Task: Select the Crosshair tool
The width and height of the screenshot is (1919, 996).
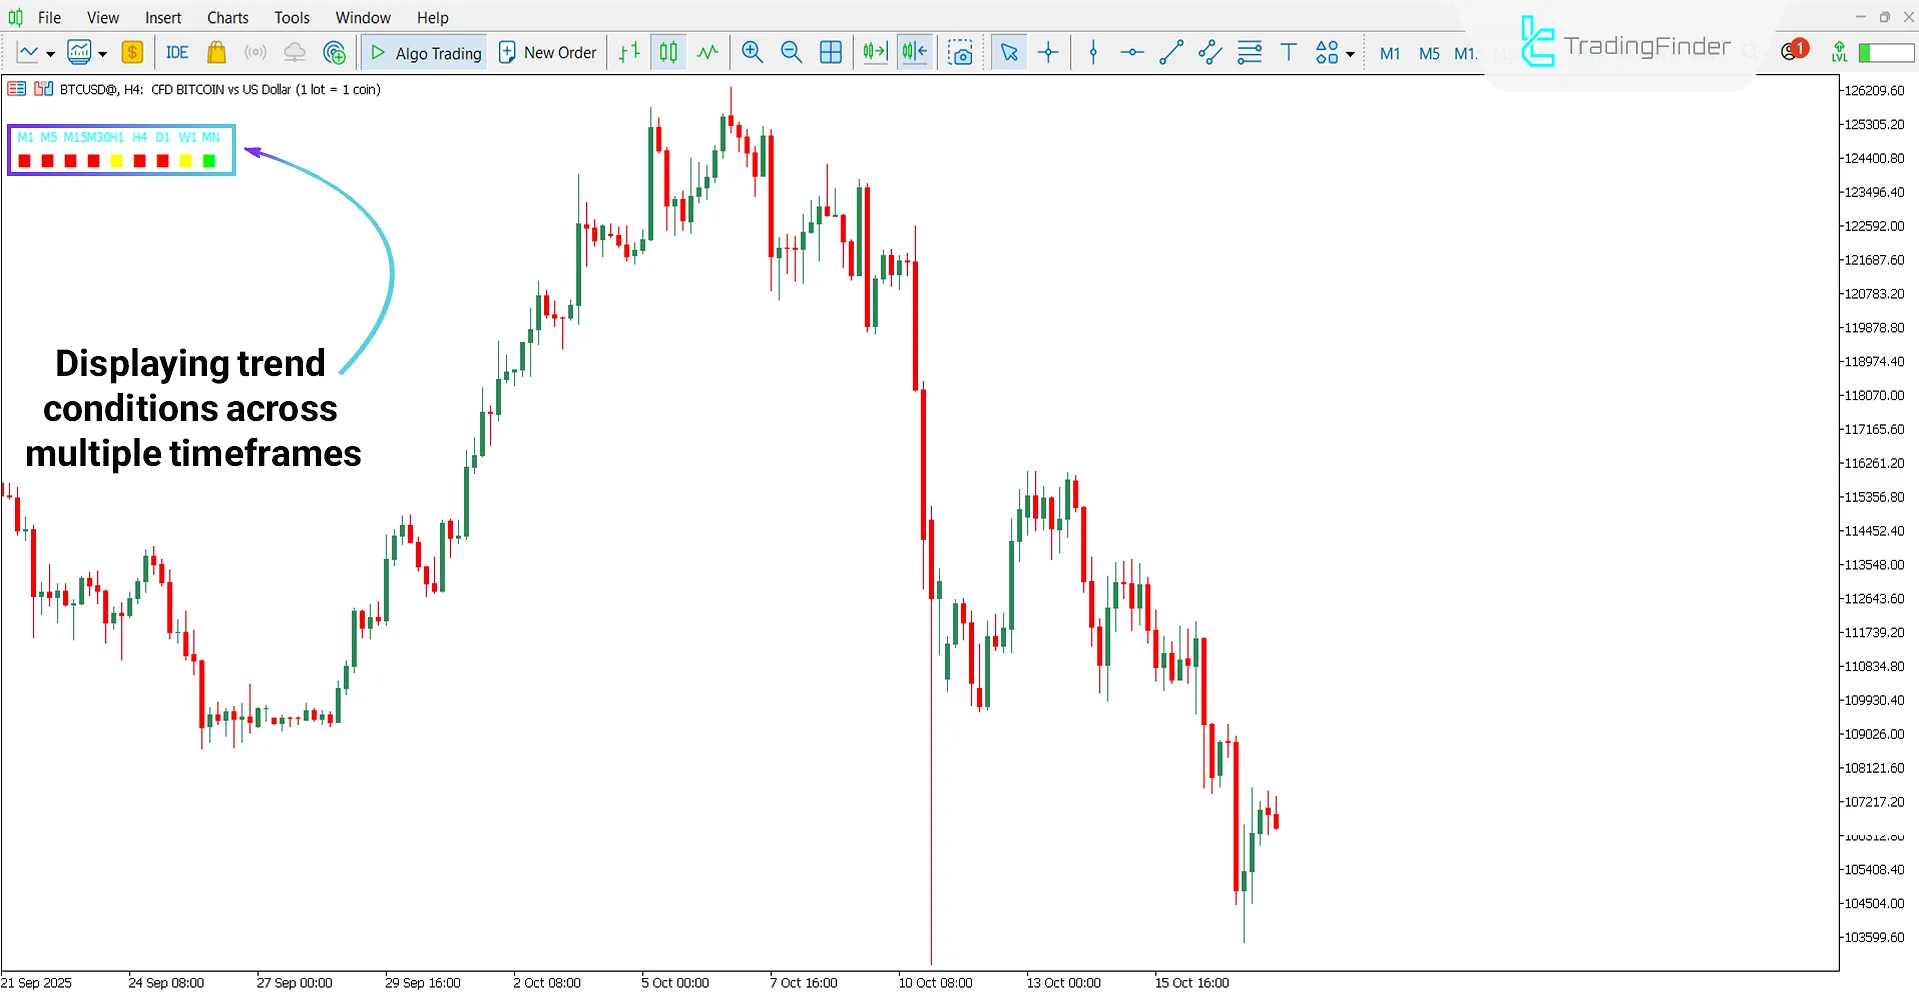Action: pos(1048,52)
